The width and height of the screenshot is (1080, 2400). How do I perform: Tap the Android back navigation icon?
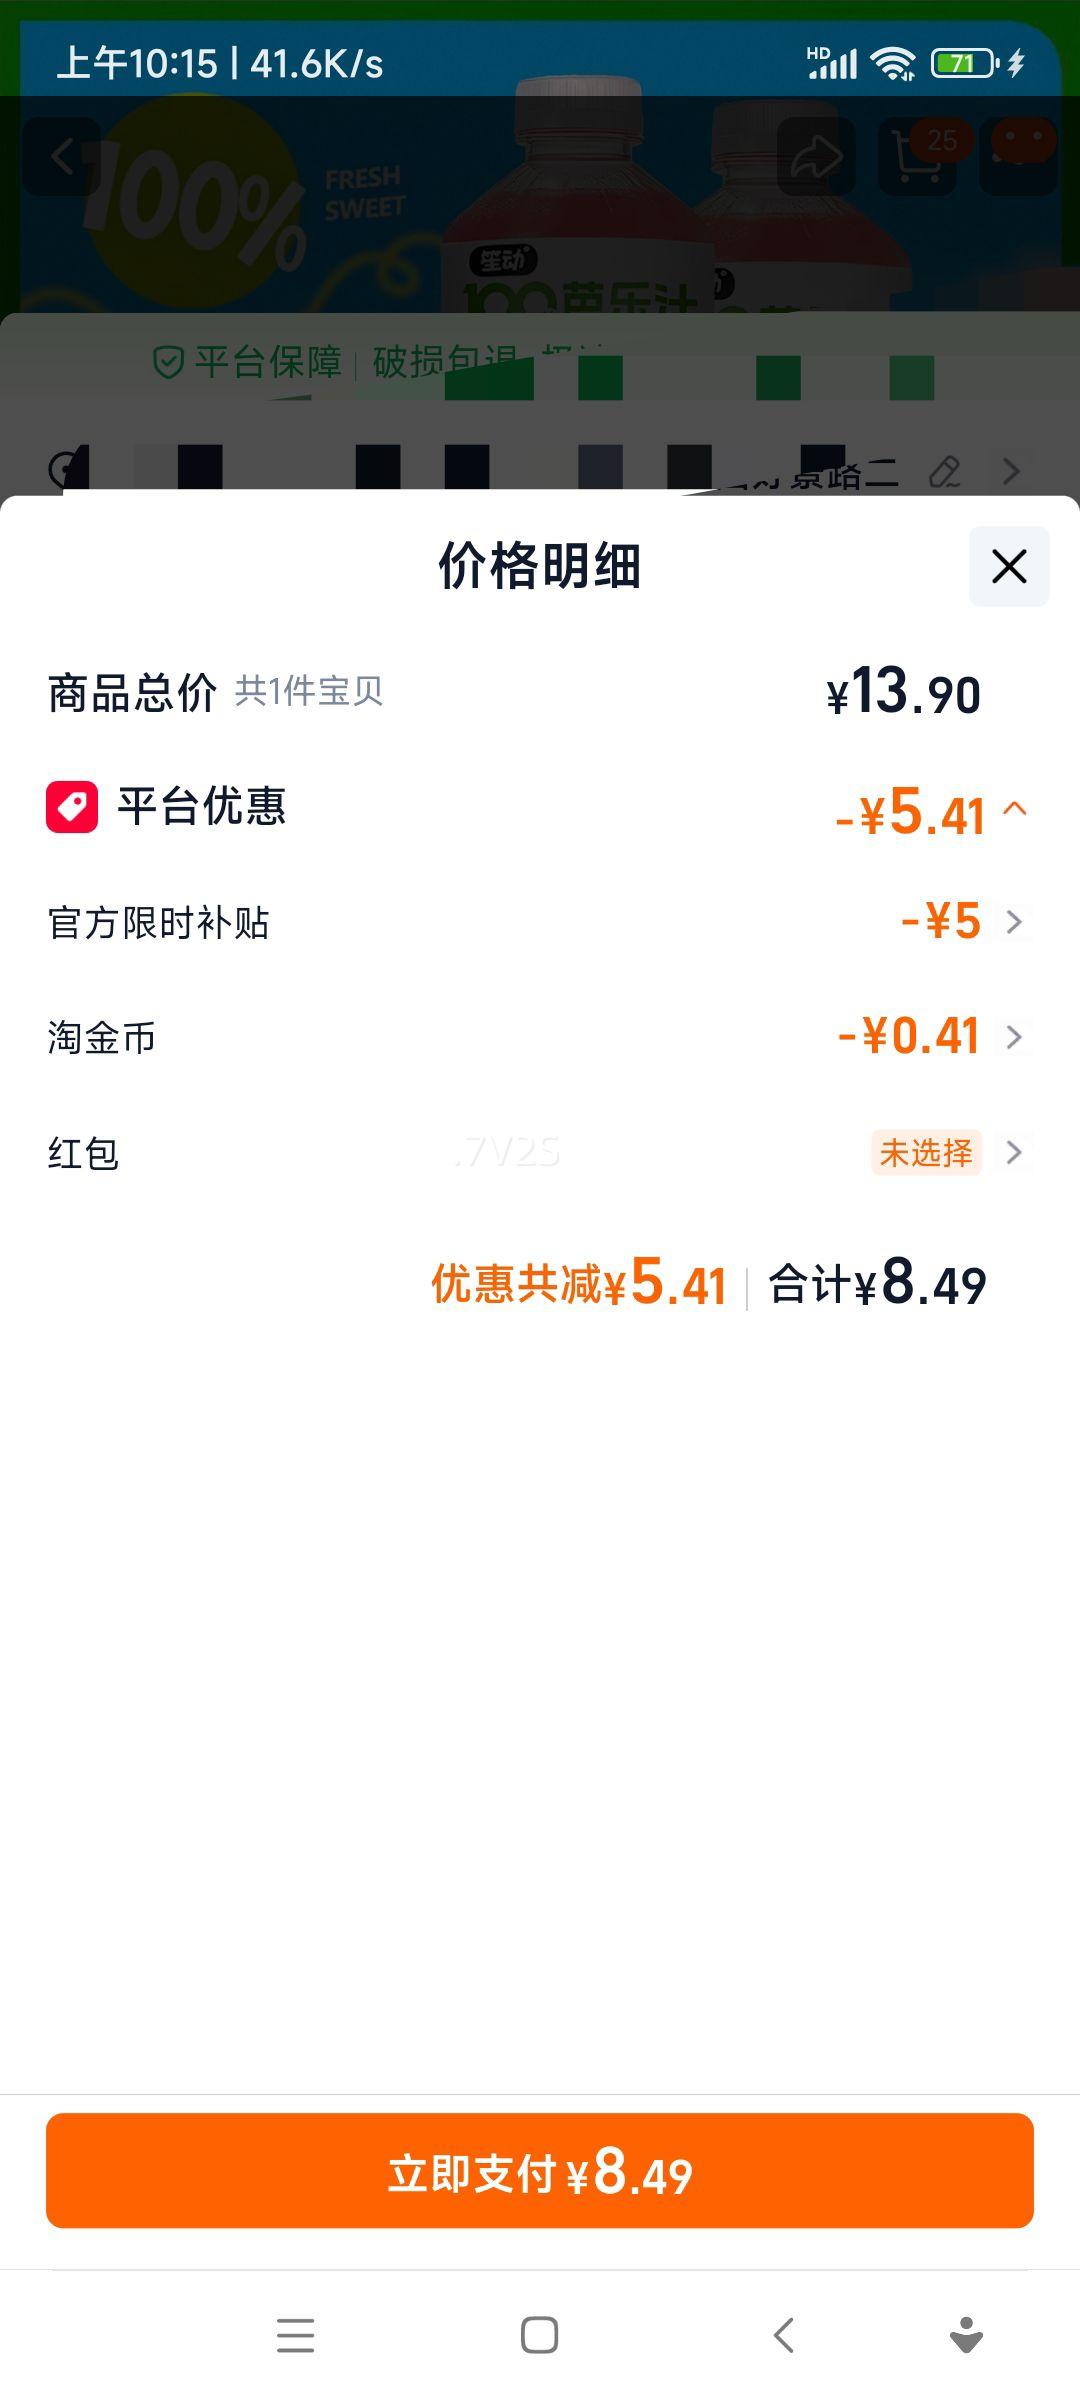783,2335
